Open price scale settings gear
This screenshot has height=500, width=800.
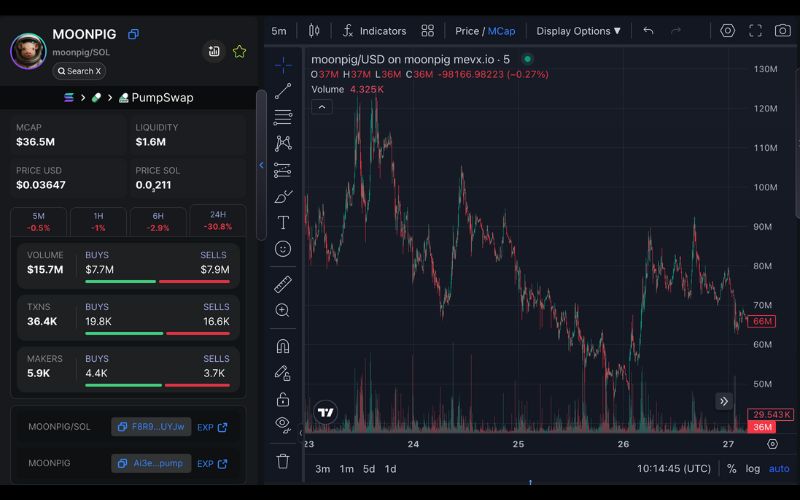(x=772, y=444)
